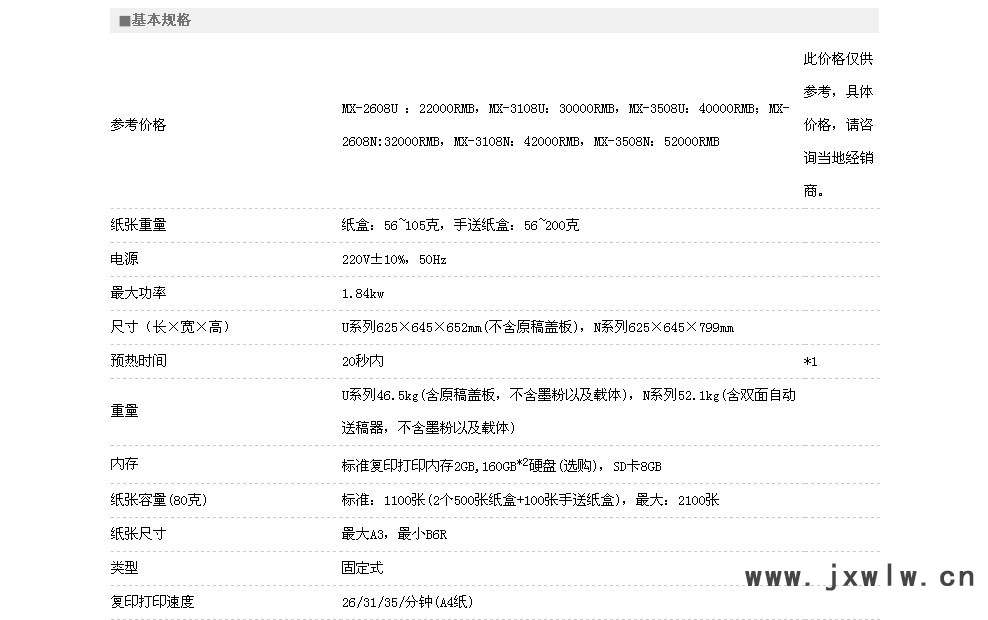Click the MX-2608U price list text
This screenshot has height=620, width=988.
tap(565, 125)
